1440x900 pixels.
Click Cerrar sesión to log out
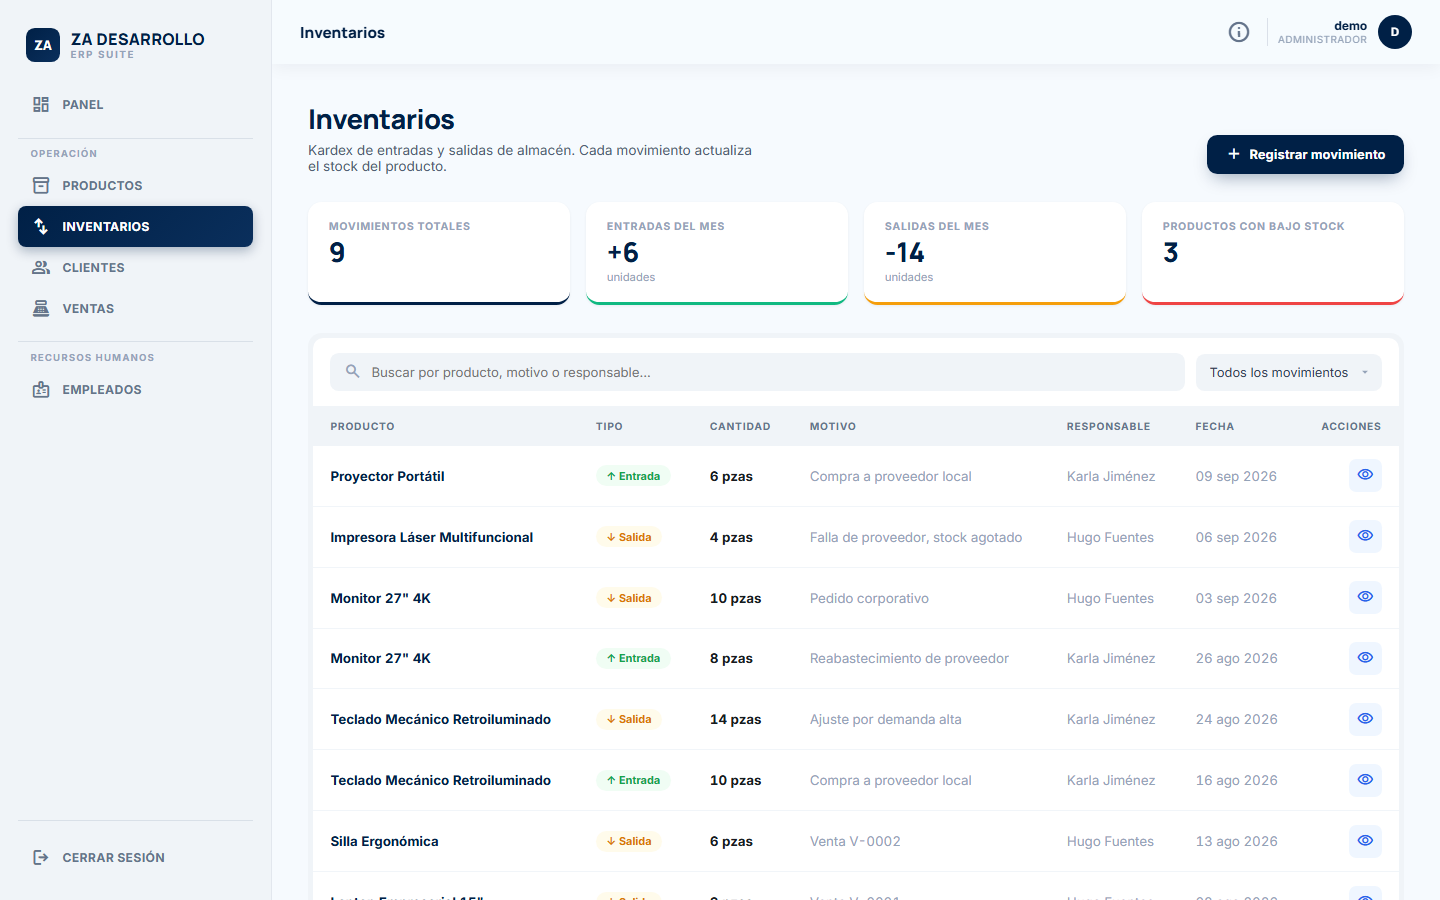(x=135, y=857)
